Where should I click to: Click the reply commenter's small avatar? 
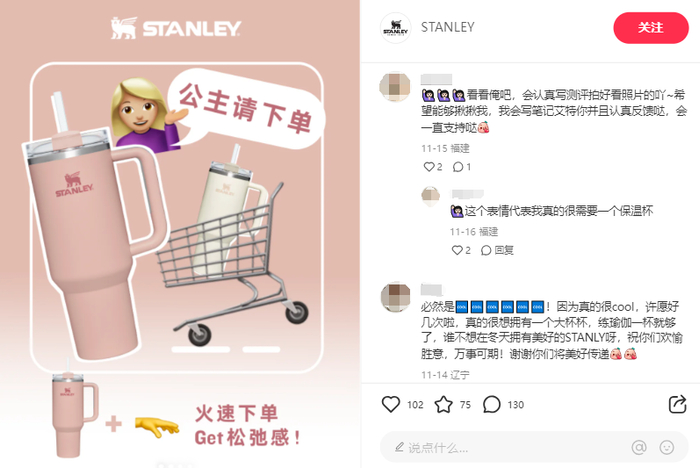click(x=431, y=196)
